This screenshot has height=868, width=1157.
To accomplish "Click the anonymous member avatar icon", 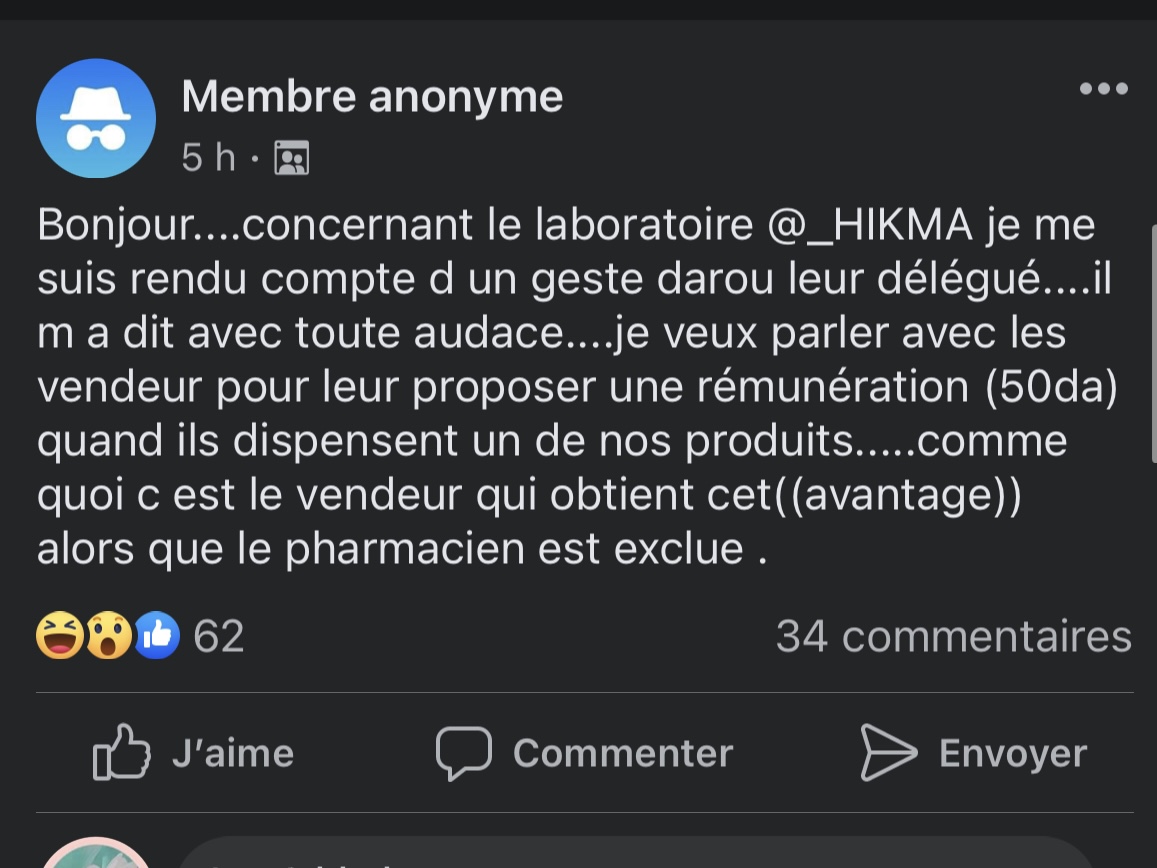I will (96, 118).
